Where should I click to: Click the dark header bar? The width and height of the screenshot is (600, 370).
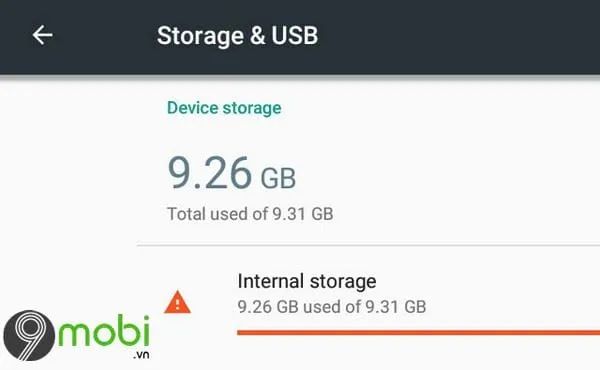pyautogui.click(x=300, y=37)
